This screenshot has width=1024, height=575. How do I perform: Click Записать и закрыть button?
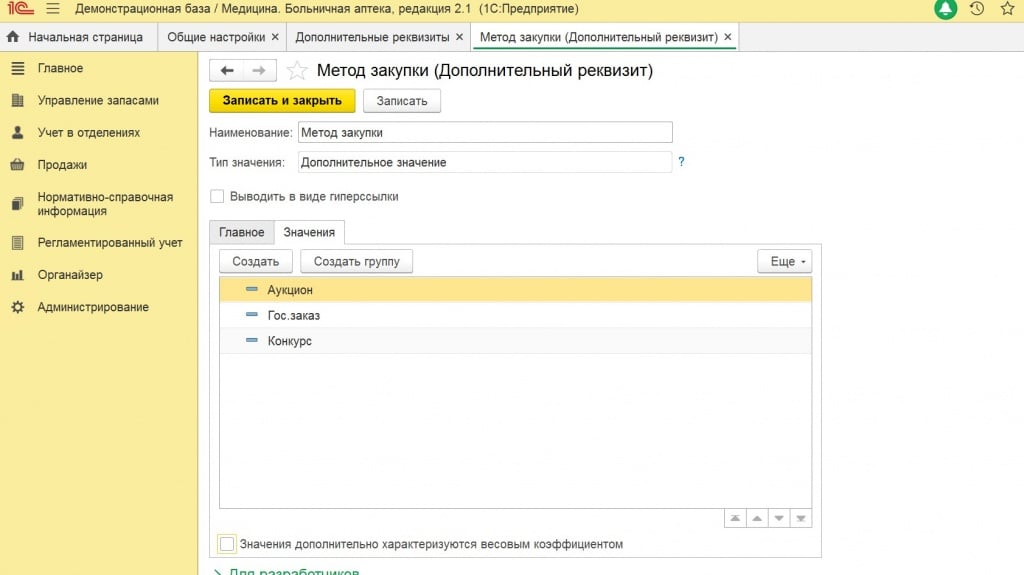click(x=282, y=101)
